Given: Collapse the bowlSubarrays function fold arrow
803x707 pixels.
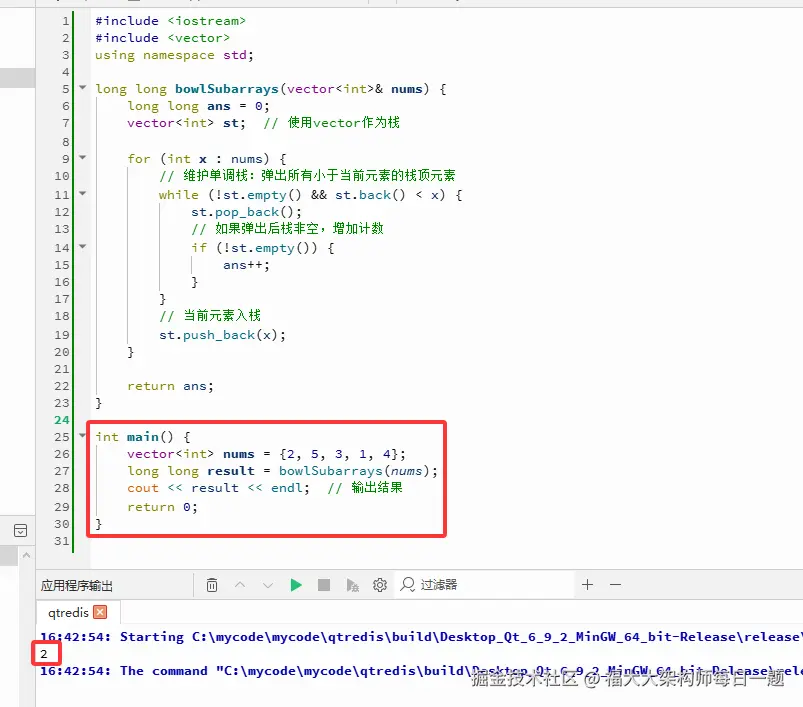Looking at the screenshot, I should pyautogui.click(x=82, y=88).
